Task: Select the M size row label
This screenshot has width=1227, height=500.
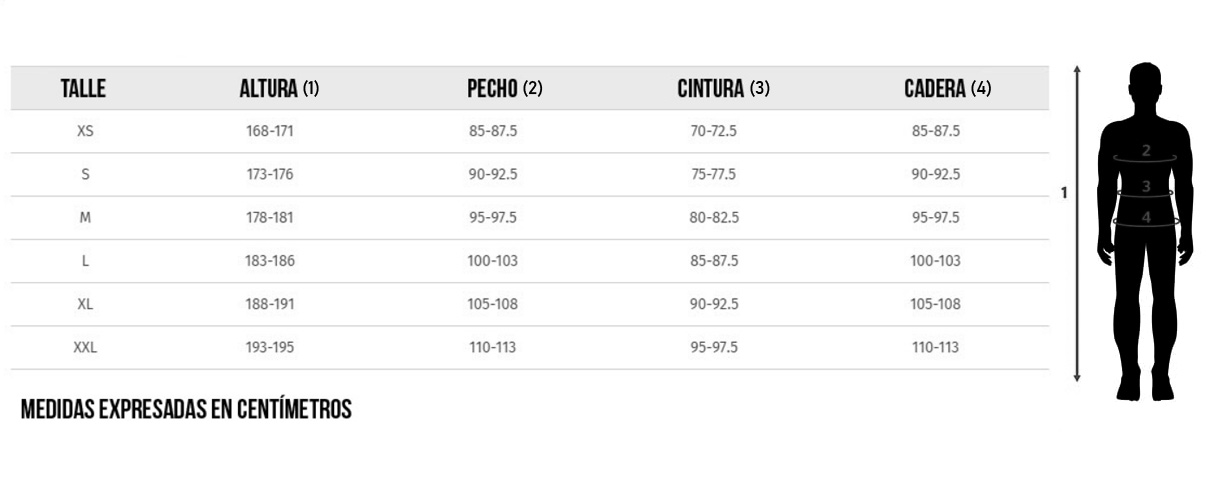Action: 85,218
